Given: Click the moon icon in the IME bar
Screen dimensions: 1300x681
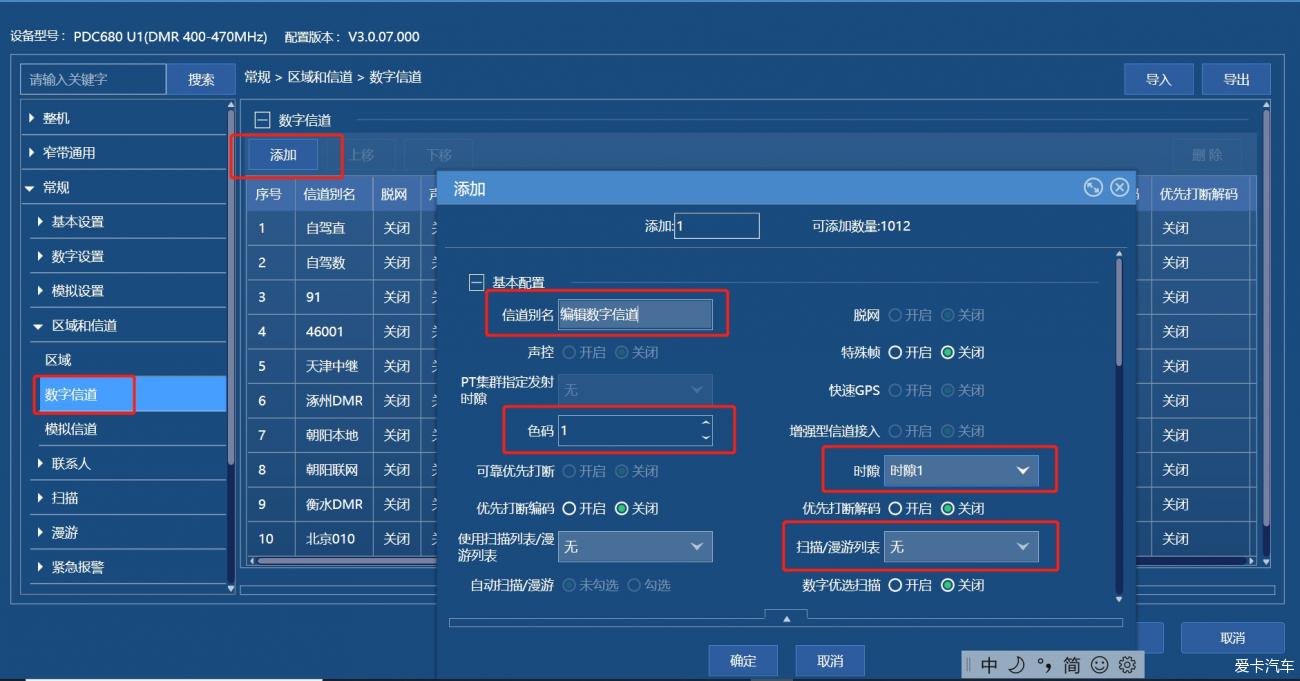Looking at the screenshot, I should (1016, 665).
